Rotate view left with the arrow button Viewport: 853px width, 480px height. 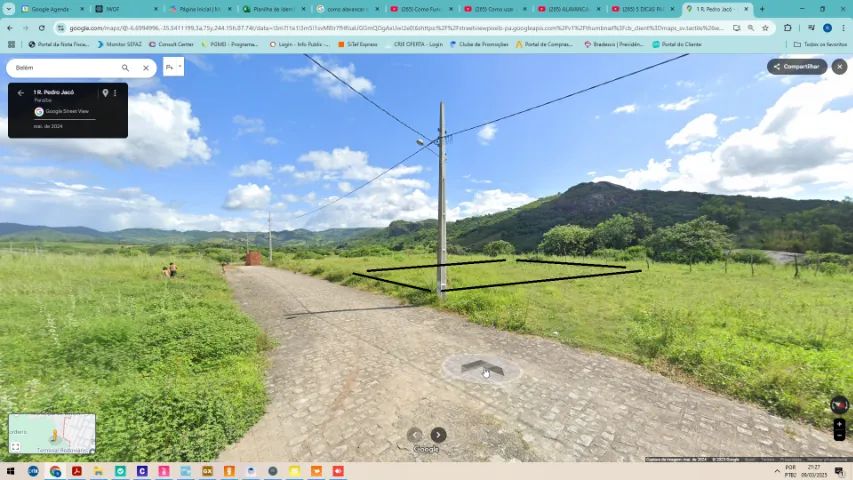click(x=415, y=435)
